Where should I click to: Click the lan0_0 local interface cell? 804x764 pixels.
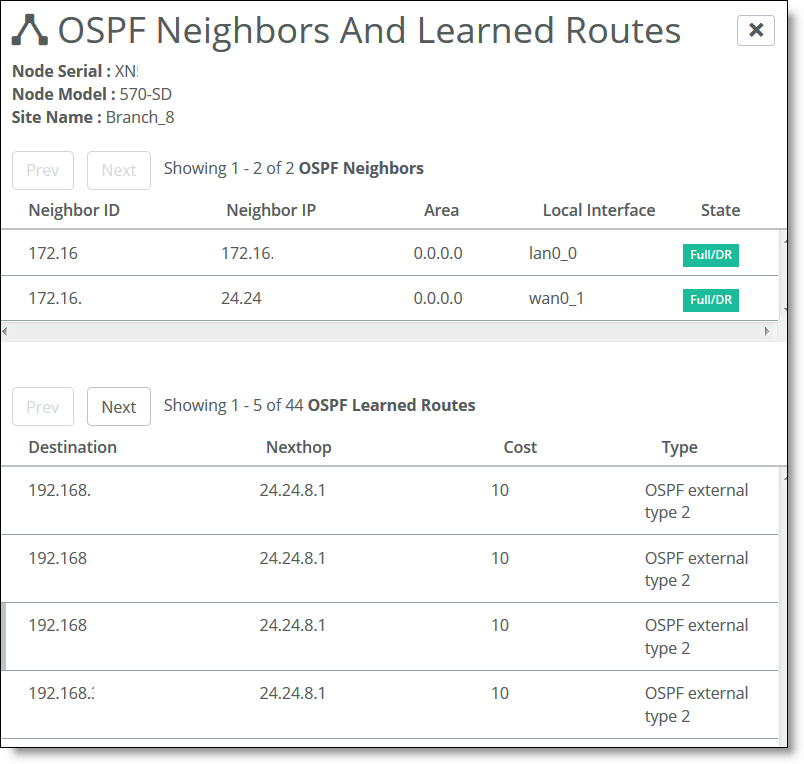coord(553,253)
